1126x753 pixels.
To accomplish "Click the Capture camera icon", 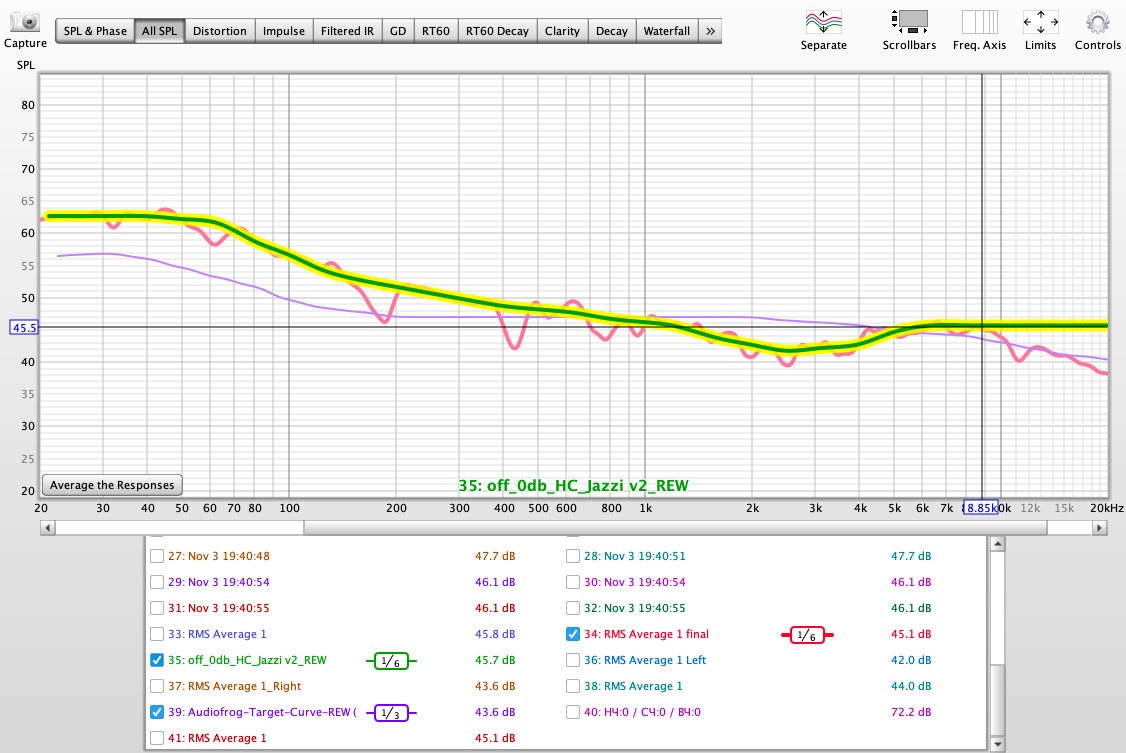I will pyautogui.click(x=26, y=22).
